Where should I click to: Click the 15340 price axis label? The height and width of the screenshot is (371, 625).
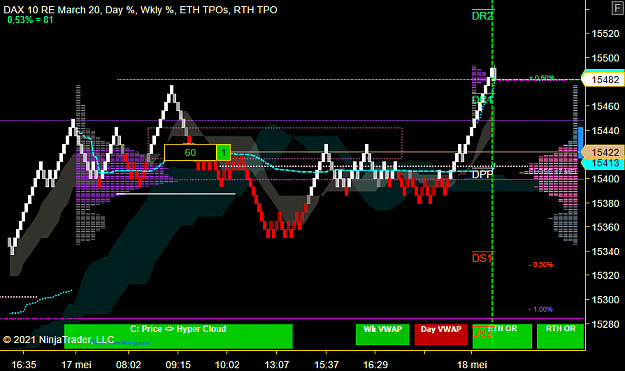tap(605, 251)
